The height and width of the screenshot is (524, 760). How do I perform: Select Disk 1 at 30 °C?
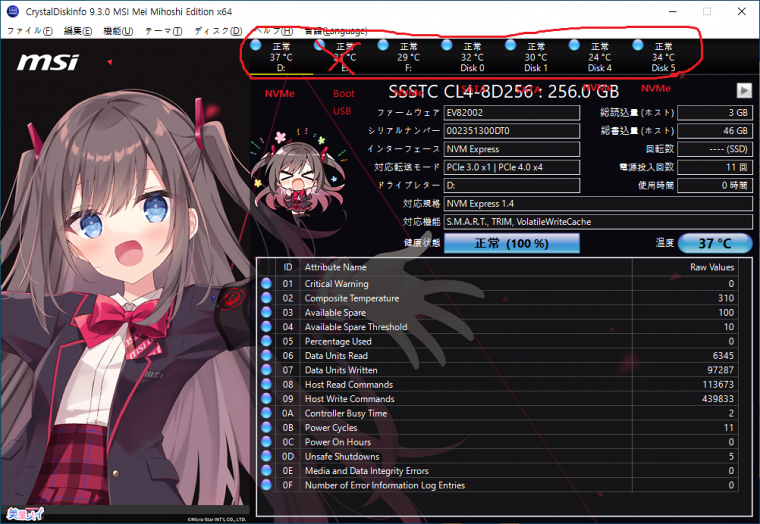click(x=536, y=57)
